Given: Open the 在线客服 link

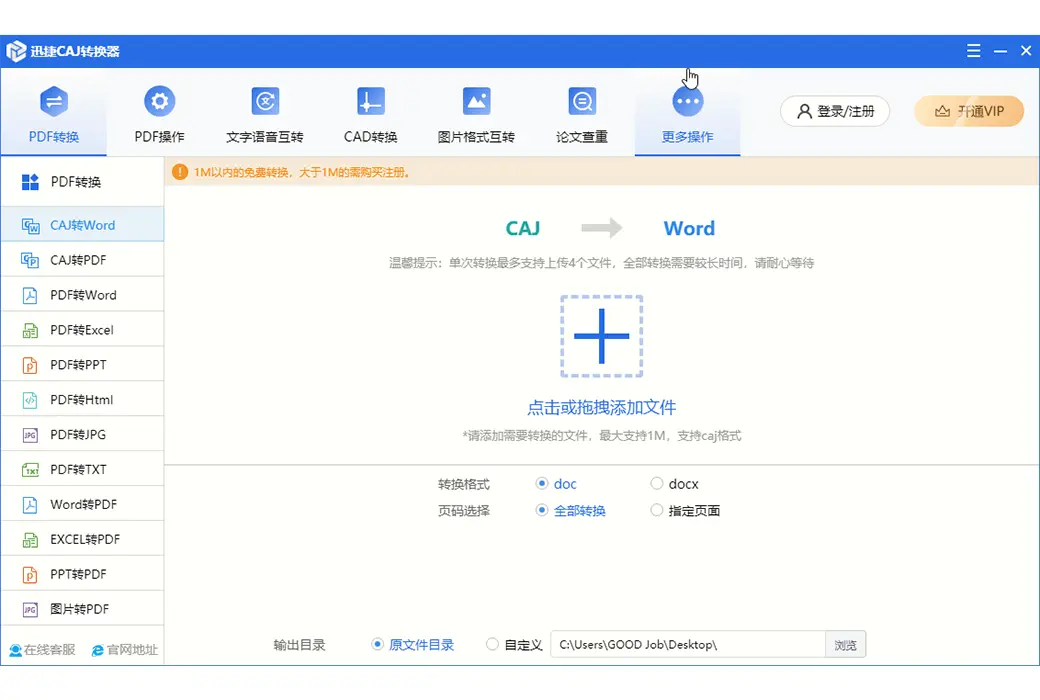Looking at the screenshot, I should 42,650.
